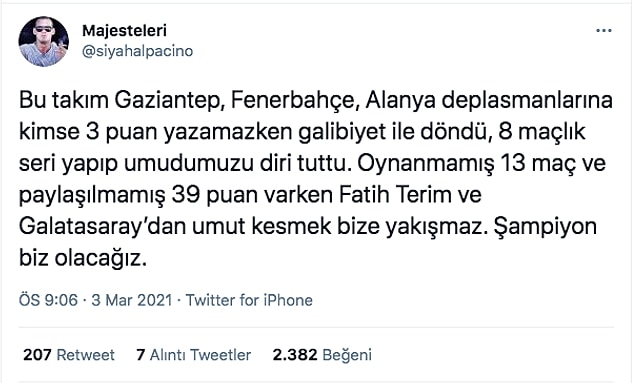Click the ÖS 9:06 timestamp
This screenshot has height=383, width=635.
tap(48, 300)
